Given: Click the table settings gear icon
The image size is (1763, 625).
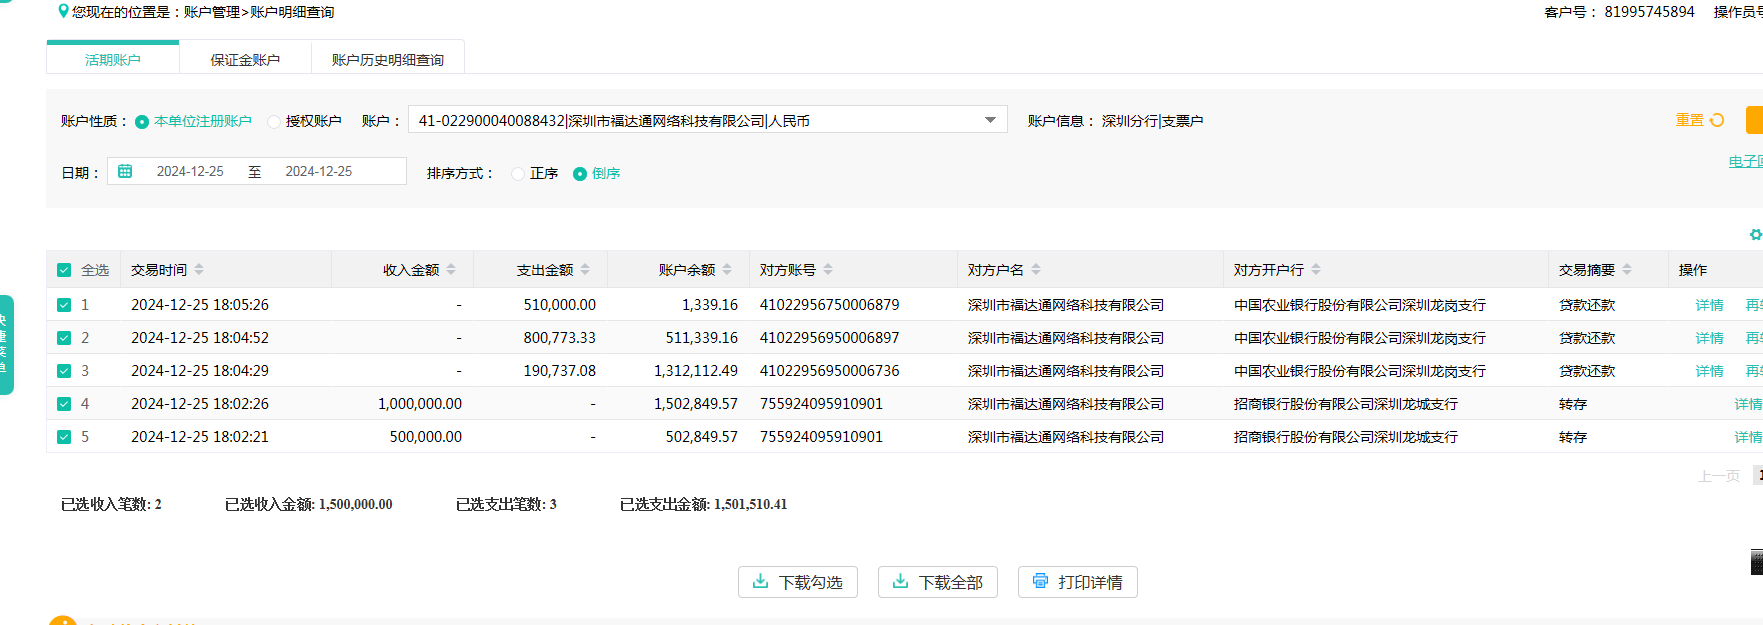Looking at the screenshot, I should tap(1755, 235).
